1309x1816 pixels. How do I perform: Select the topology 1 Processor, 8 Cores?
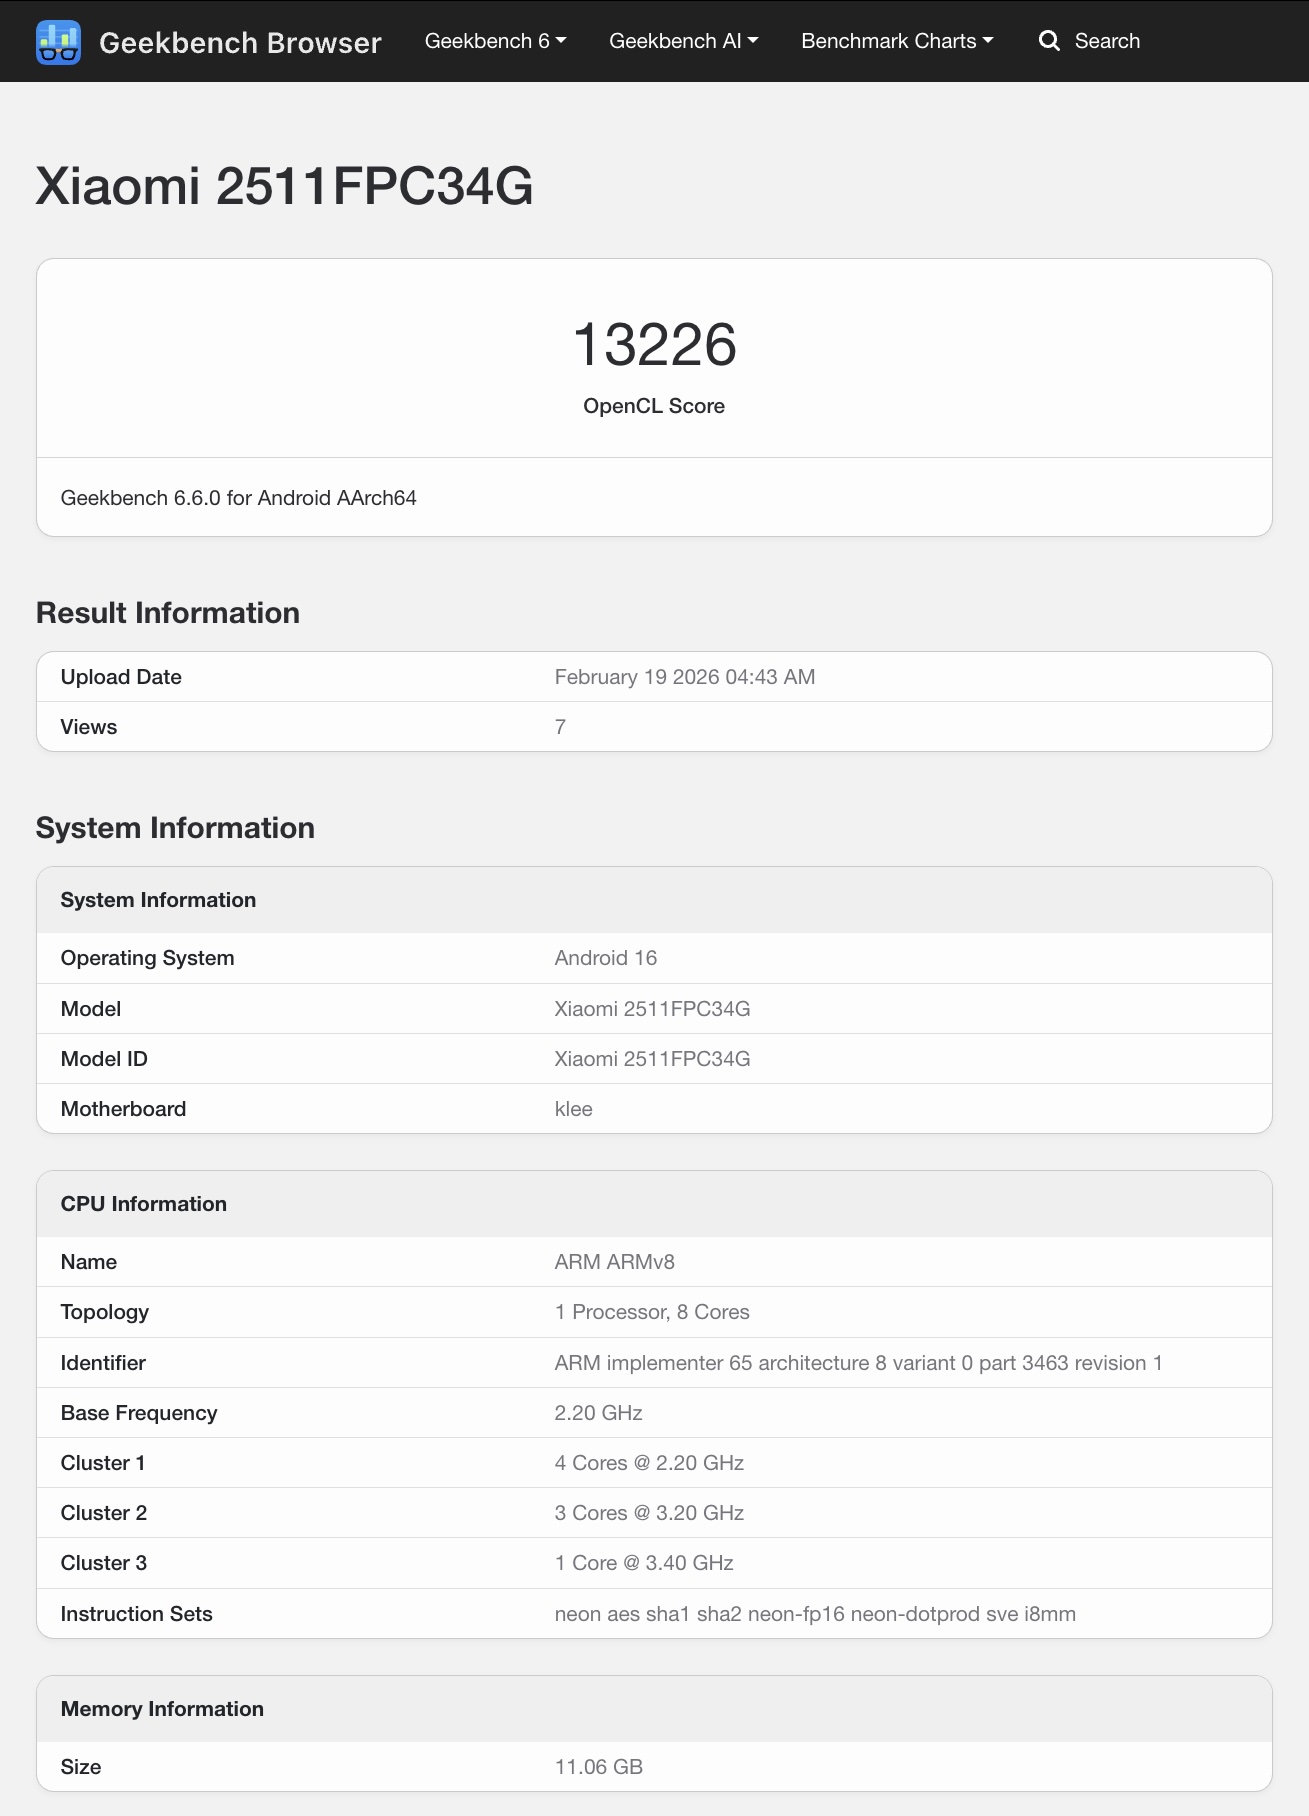tap(652, 1312)
